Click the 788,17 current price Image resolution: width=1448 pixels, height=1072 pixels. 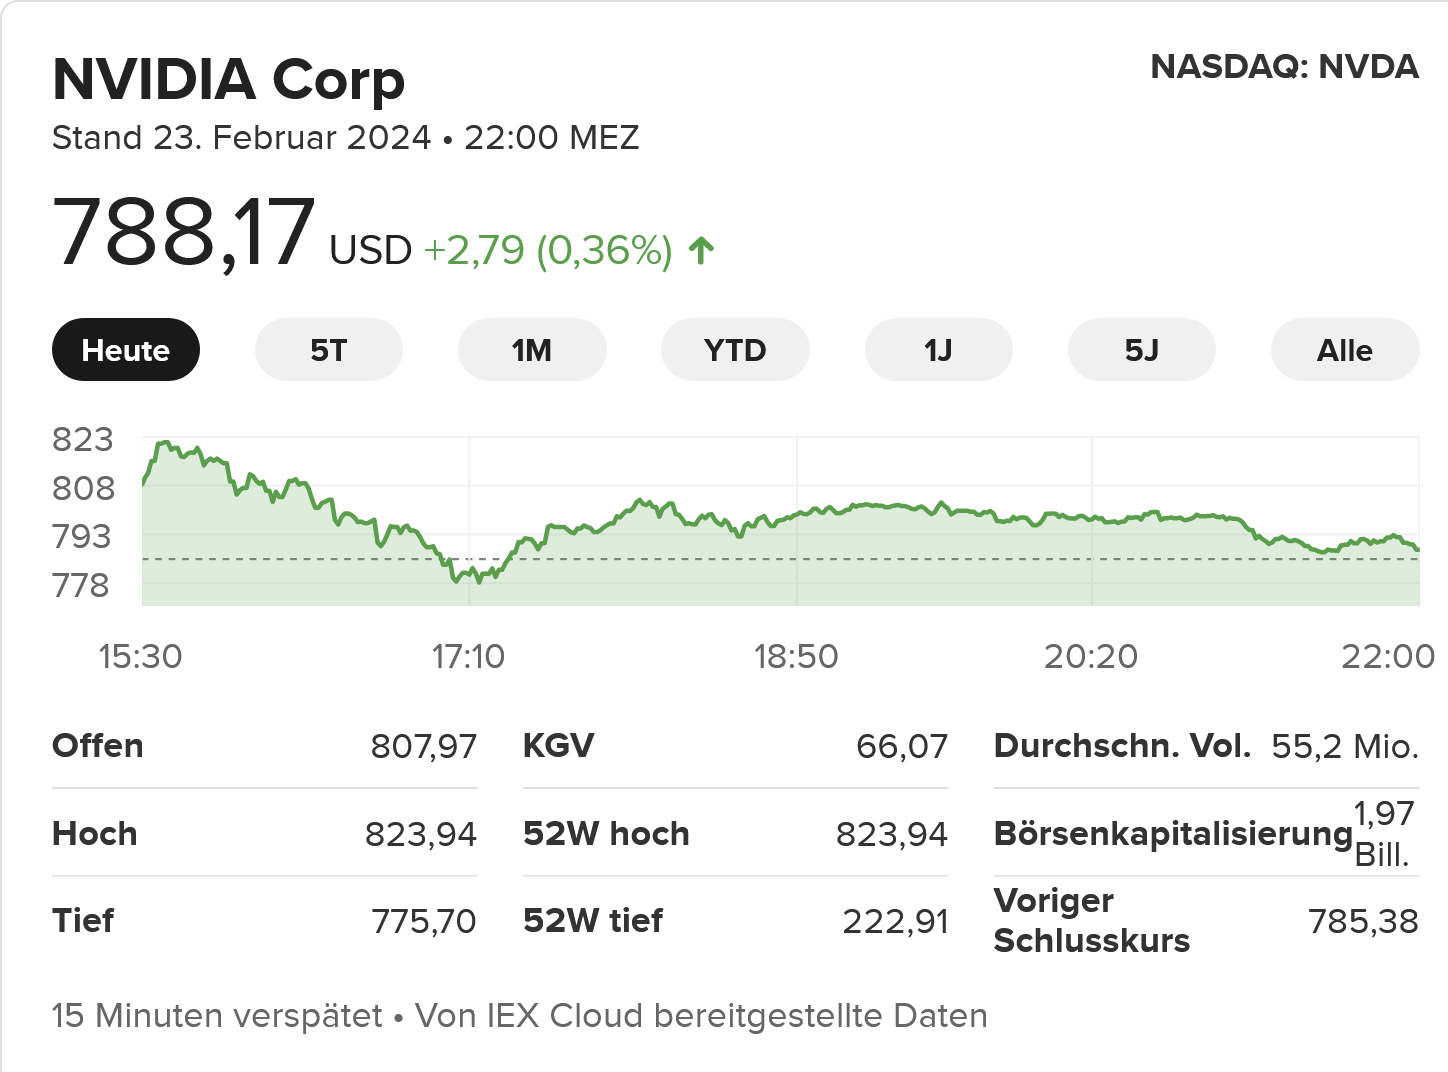click(184, 234)
